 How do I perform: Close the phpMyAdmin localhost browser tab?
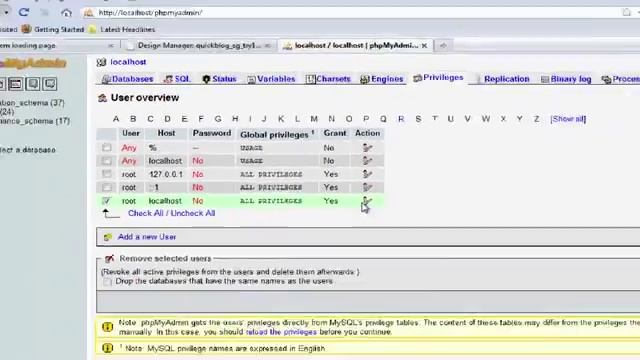[424, 45]
